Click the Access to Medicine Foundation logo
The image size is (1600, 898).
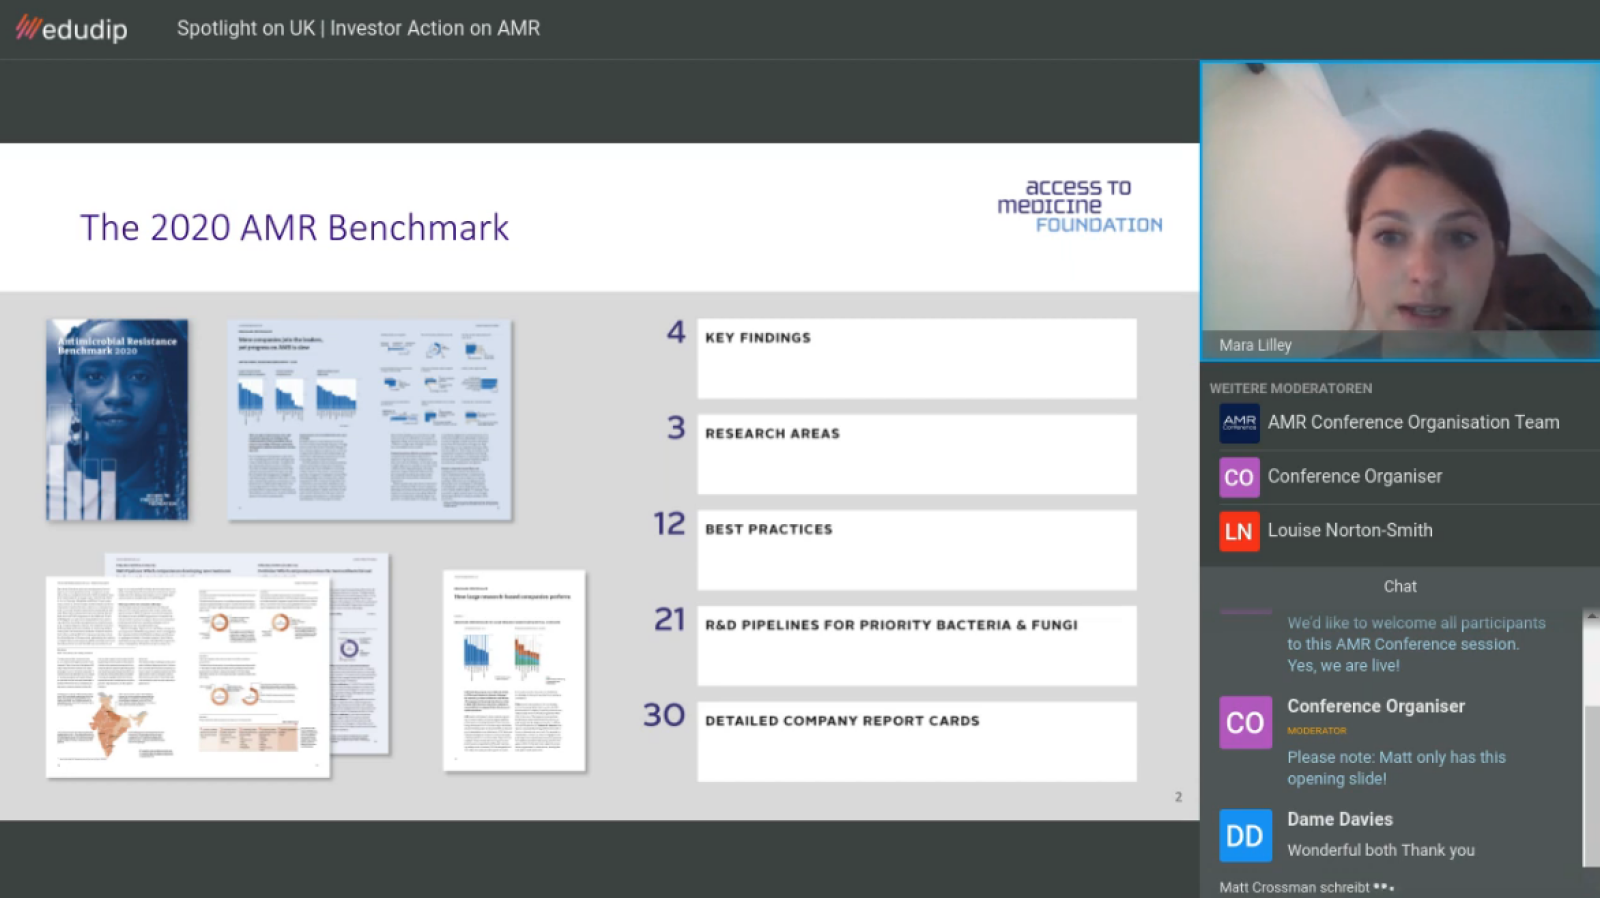tap(1080, 206)
